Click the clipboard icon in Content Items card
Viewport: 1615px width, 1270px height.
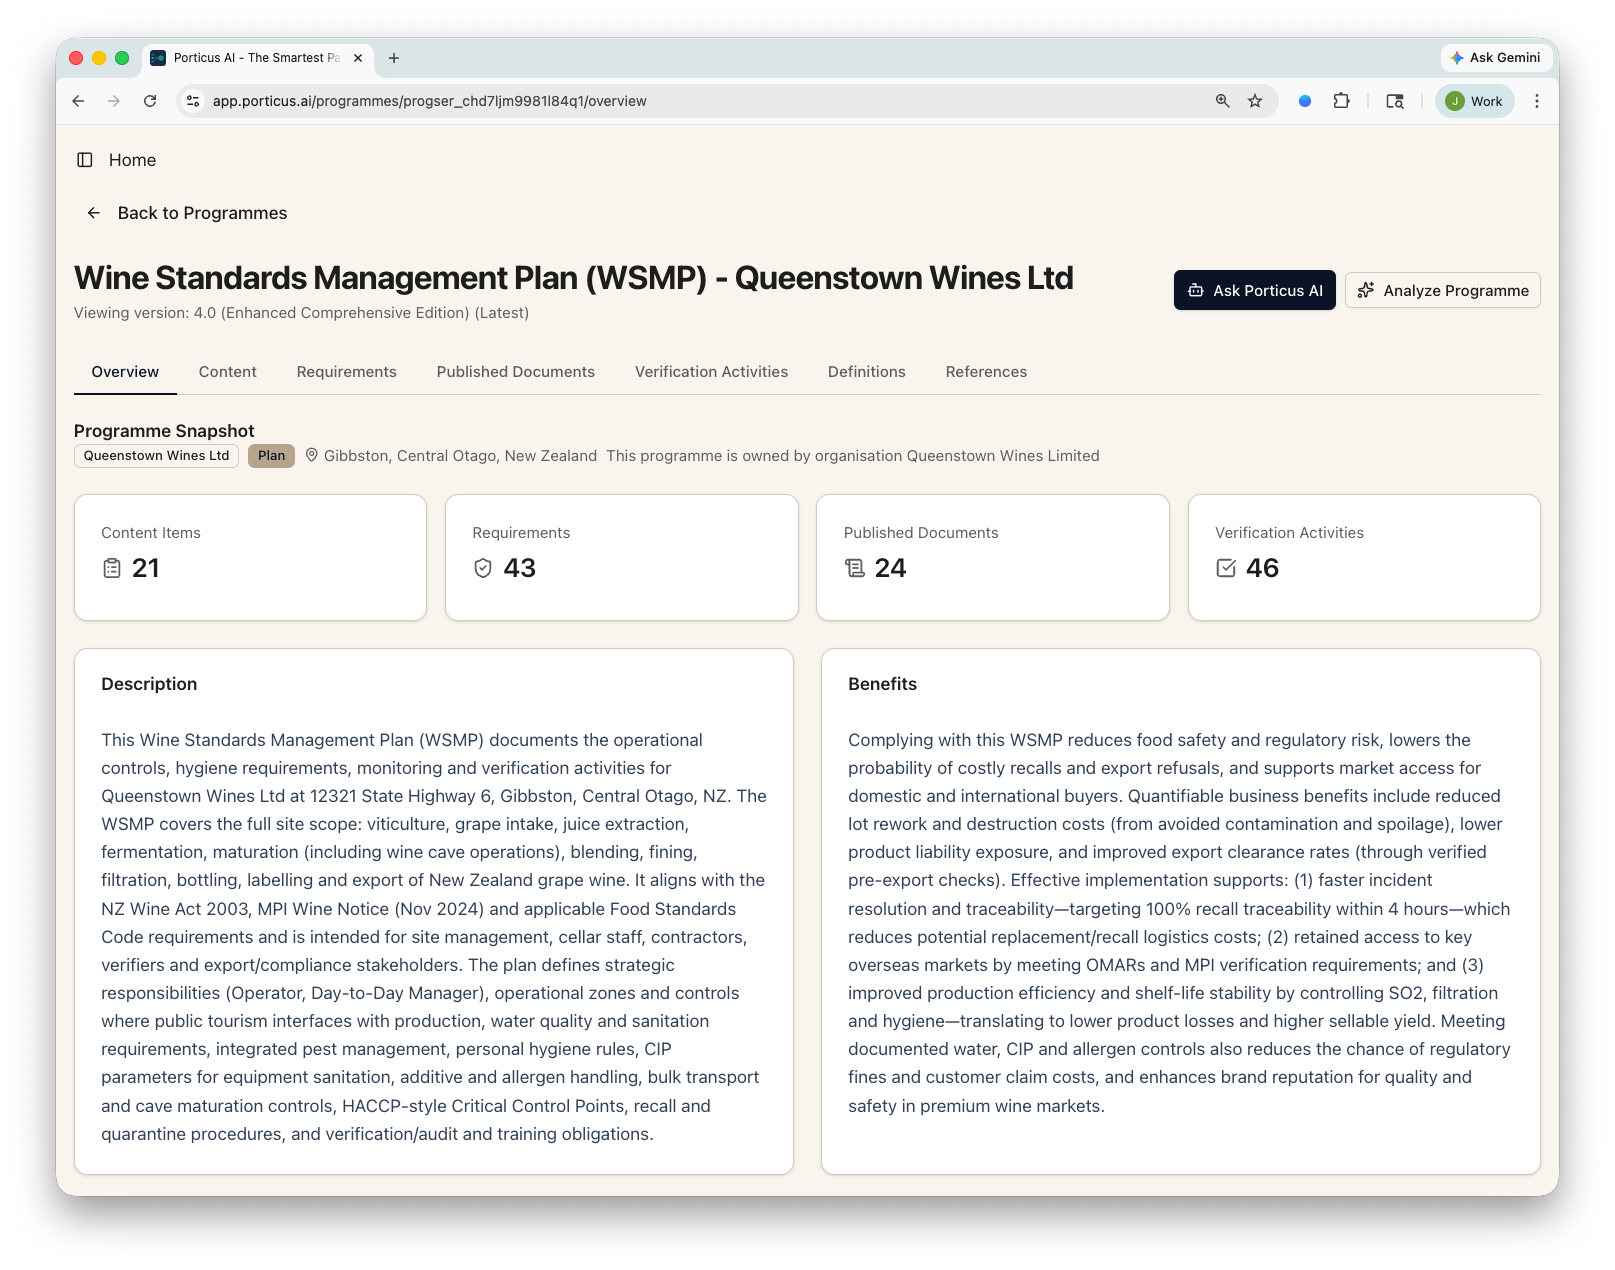(x=112, y=568)
